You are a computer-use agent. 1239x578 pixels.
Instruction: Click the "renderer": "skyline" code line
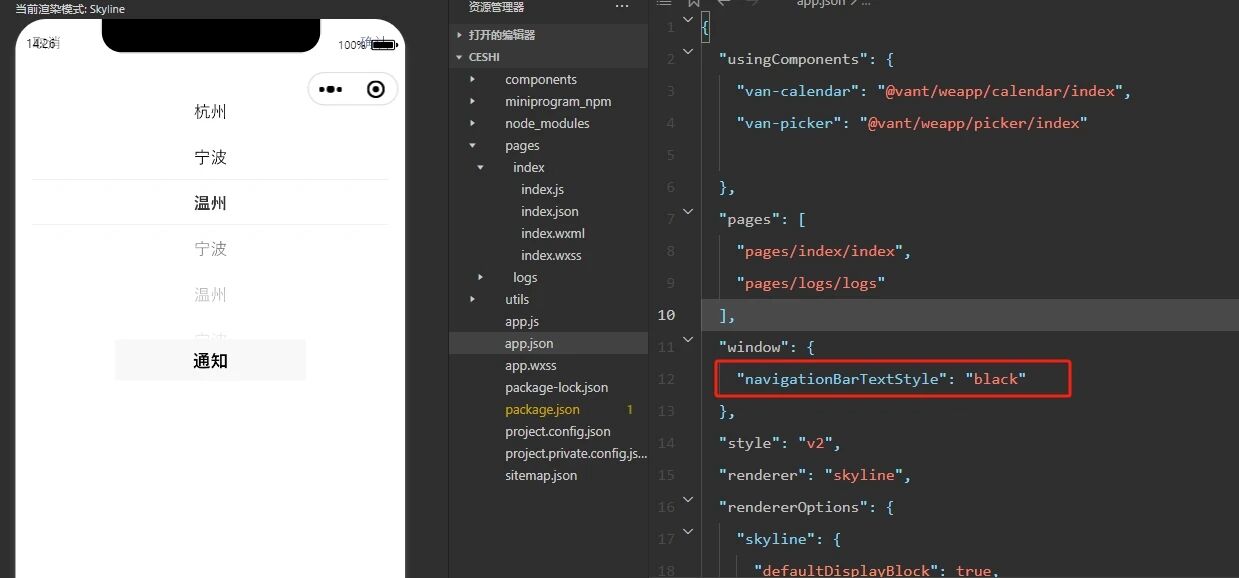[x=815, y=475]
